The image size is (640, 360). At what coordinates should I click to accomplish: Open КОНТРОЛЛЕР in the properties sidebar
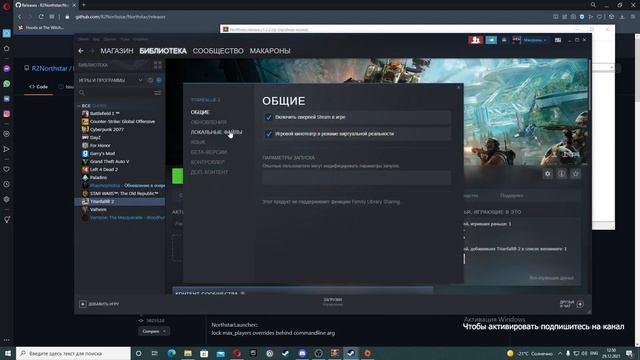pos(207,162)
